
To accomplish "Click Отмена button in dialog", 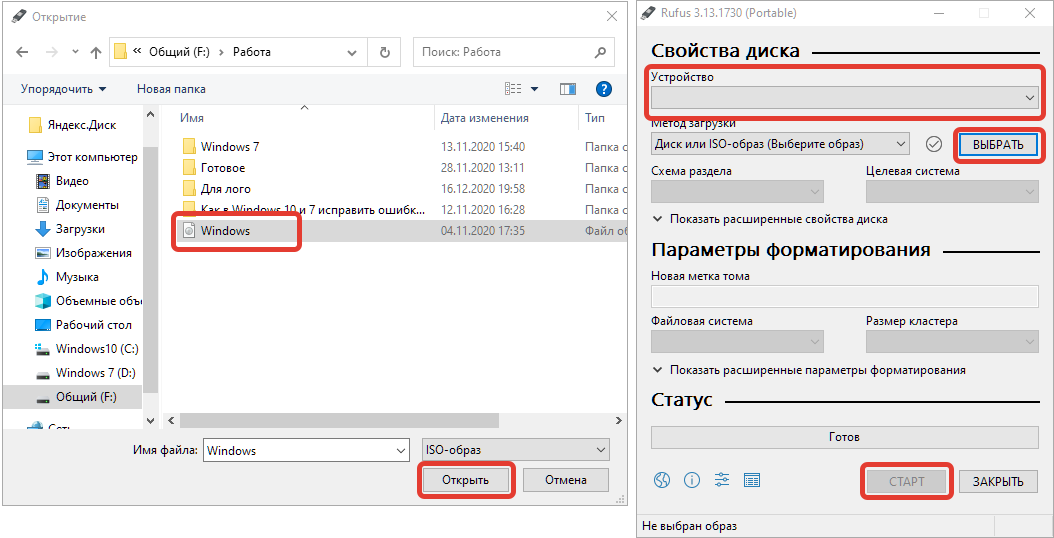I will coord(565,480).
